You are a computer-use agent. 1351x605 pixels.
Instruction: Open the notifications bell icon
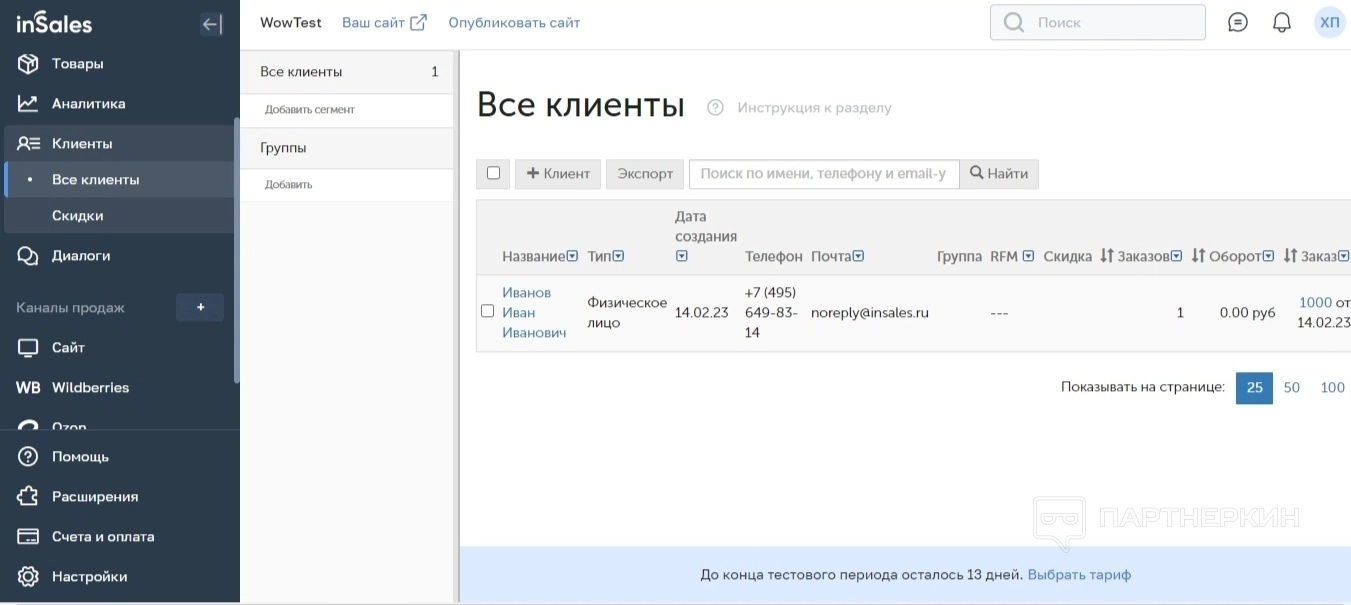coord(1281,22)
